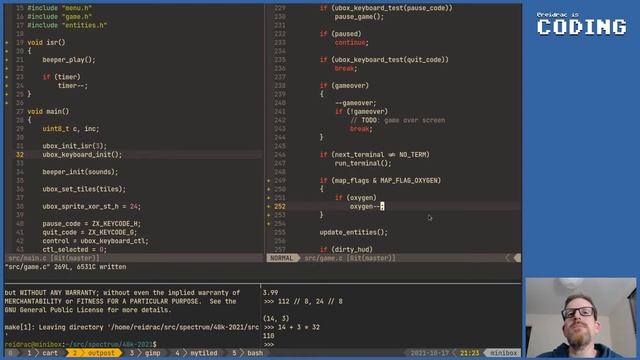Image resolution: width=640 pixels, height=360 pixels.
Task: Click the uint8_t c, inc; declaration
Action: pos(71,129)
